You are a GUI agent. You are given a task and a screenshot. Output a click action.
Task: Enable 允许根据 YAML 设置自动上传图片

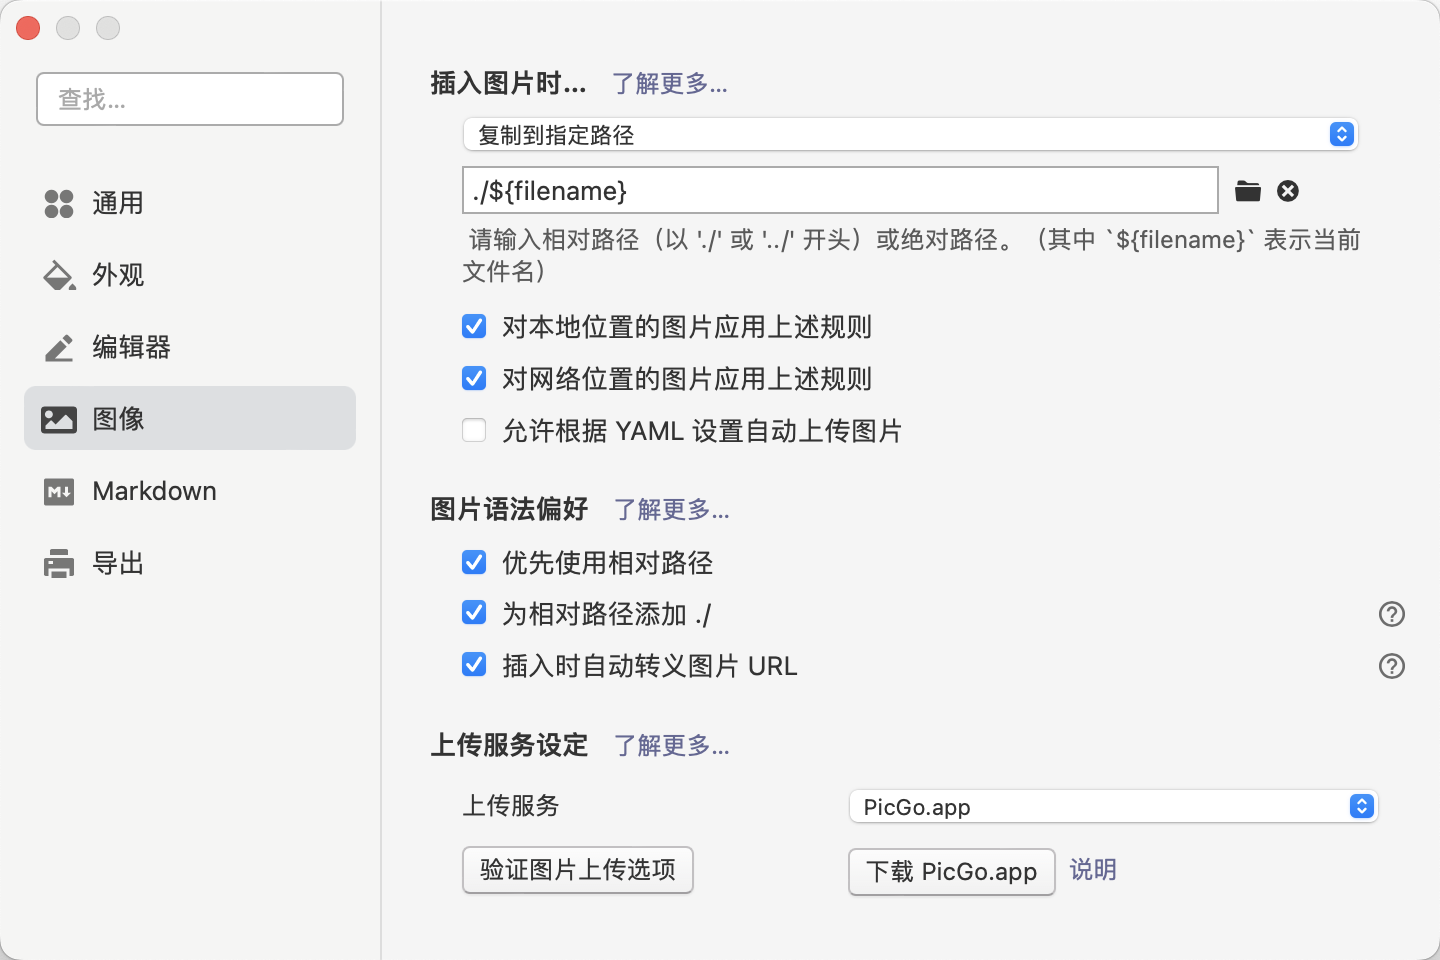coord(474,430)
